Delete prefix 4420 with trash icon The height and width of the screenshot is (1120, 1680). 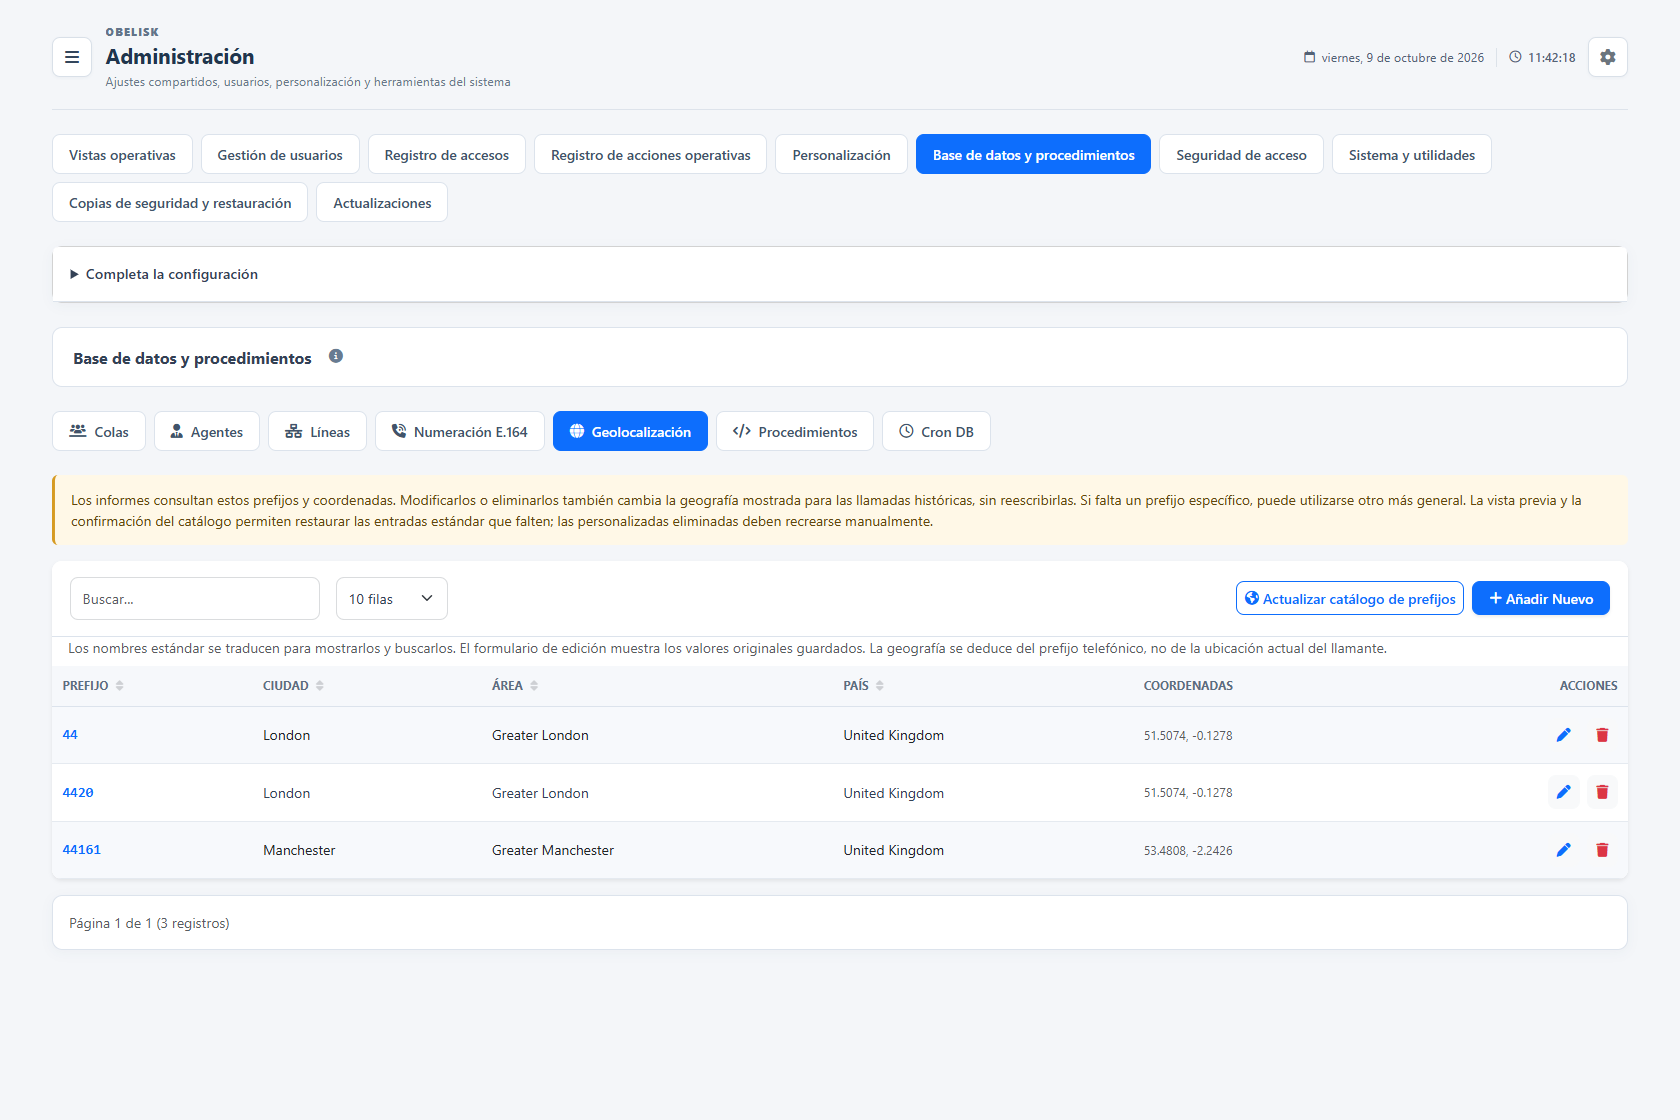point(1602,792)
